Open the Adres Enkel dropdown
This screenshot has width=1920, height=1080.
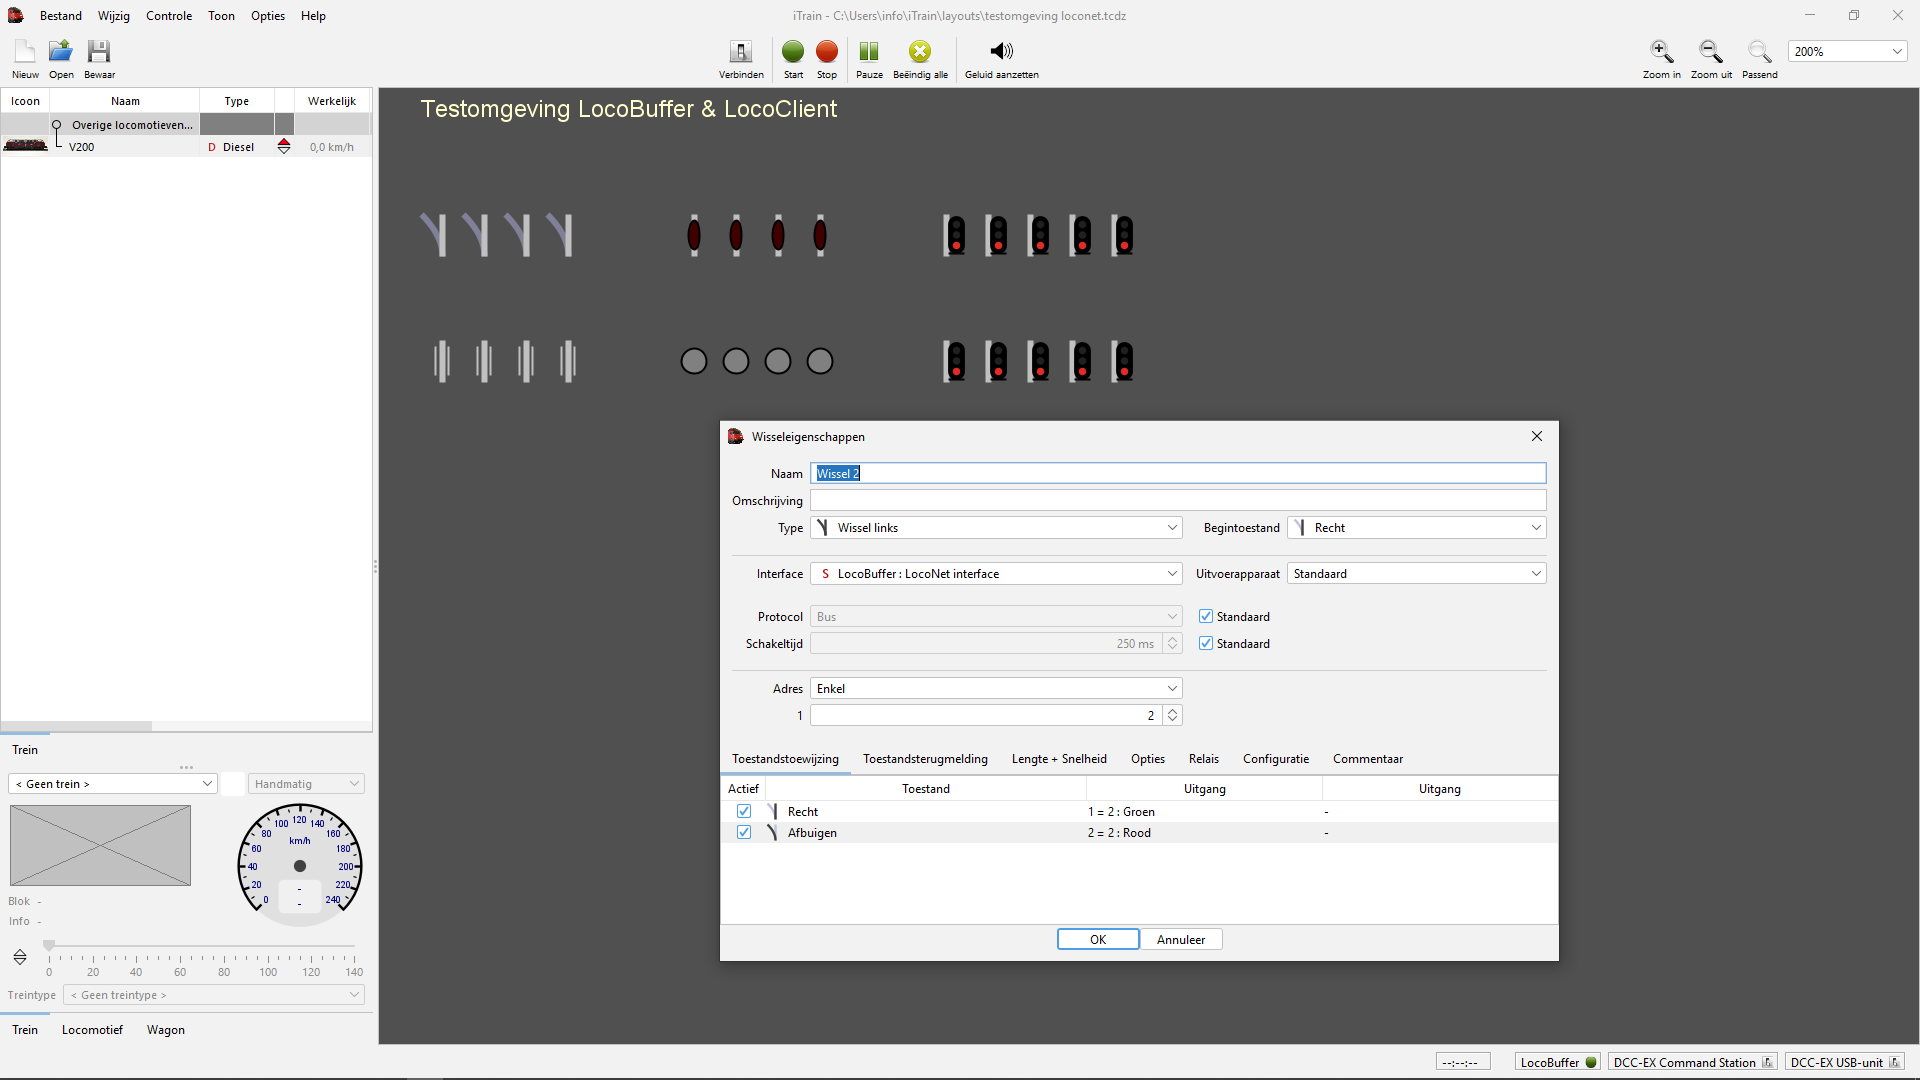996,689
